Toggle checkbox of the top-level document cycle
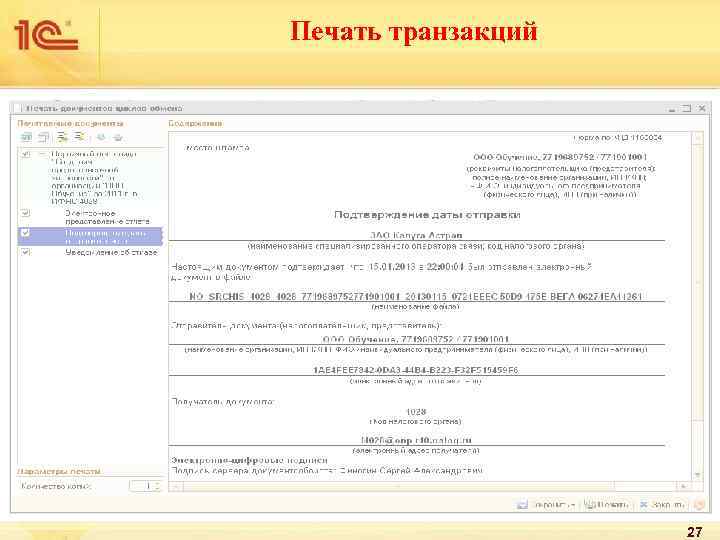 click(x=26, y=154)
